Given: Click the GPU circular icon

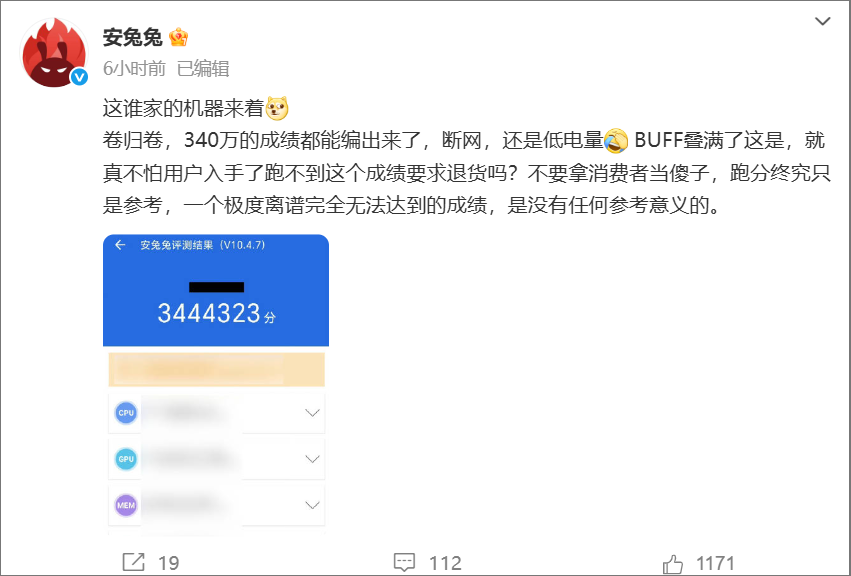Looking at the screenshot, I should [126, 459].
